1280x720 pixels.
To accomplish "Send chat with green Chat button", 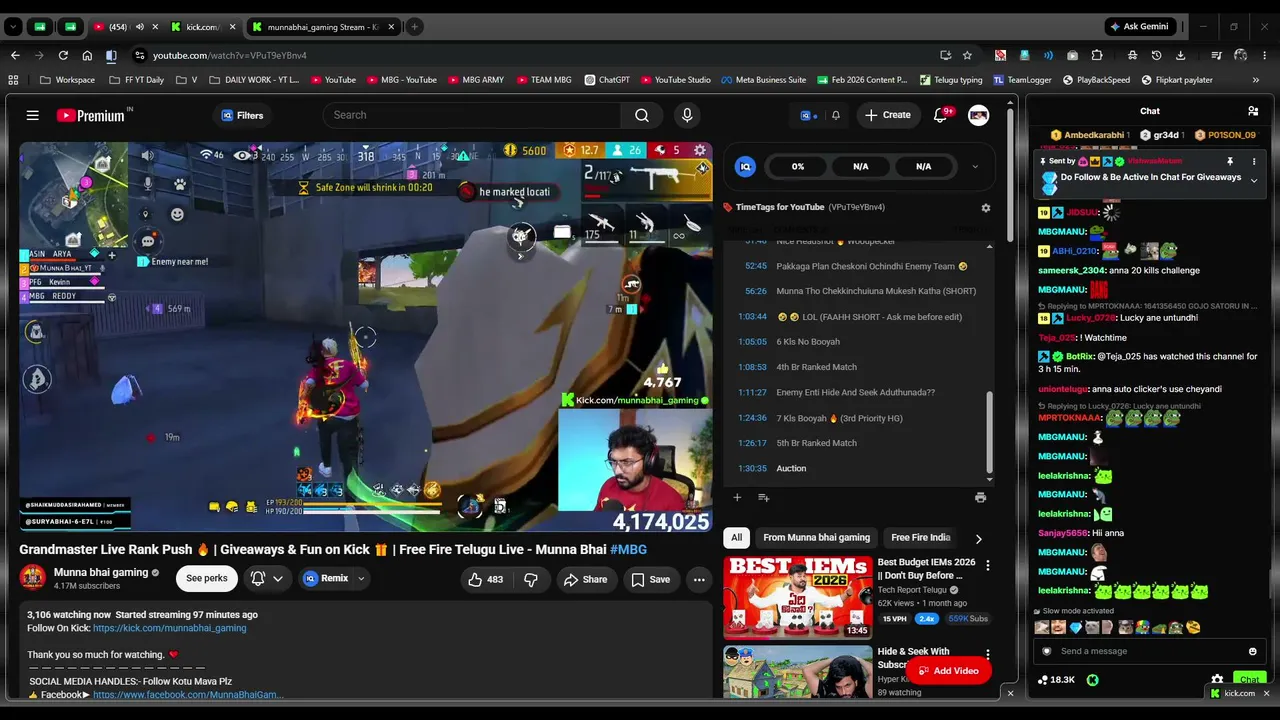I will tap(1249, 680).
